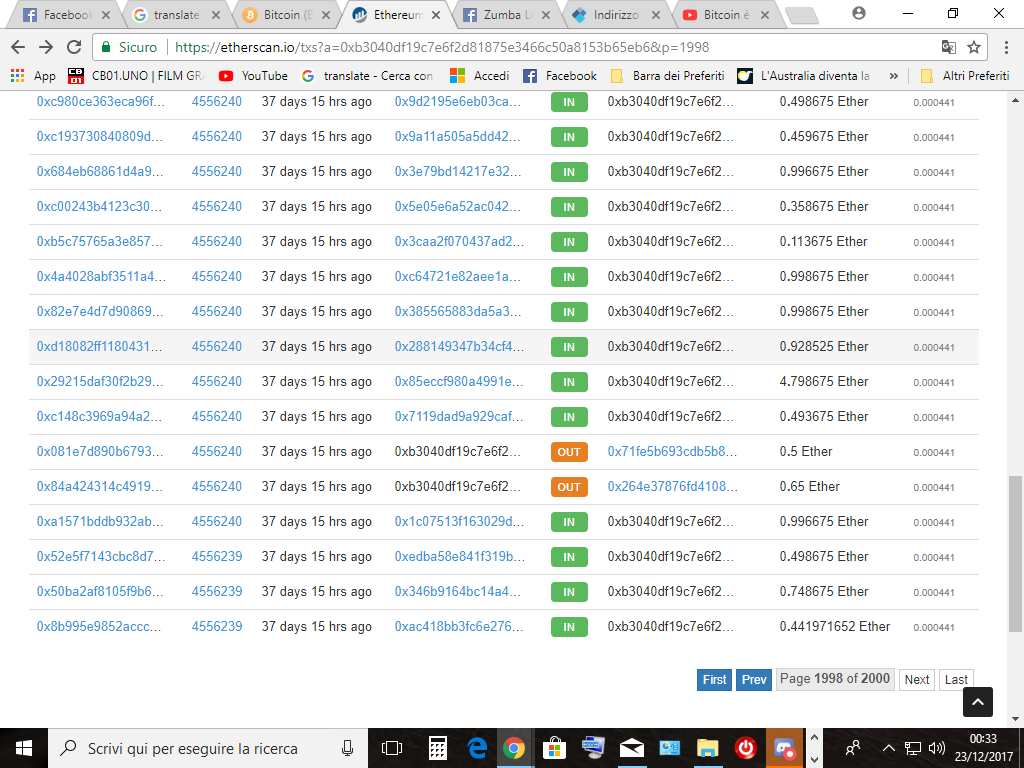Open File Explorer from the taskbar

tap(707, 748)
